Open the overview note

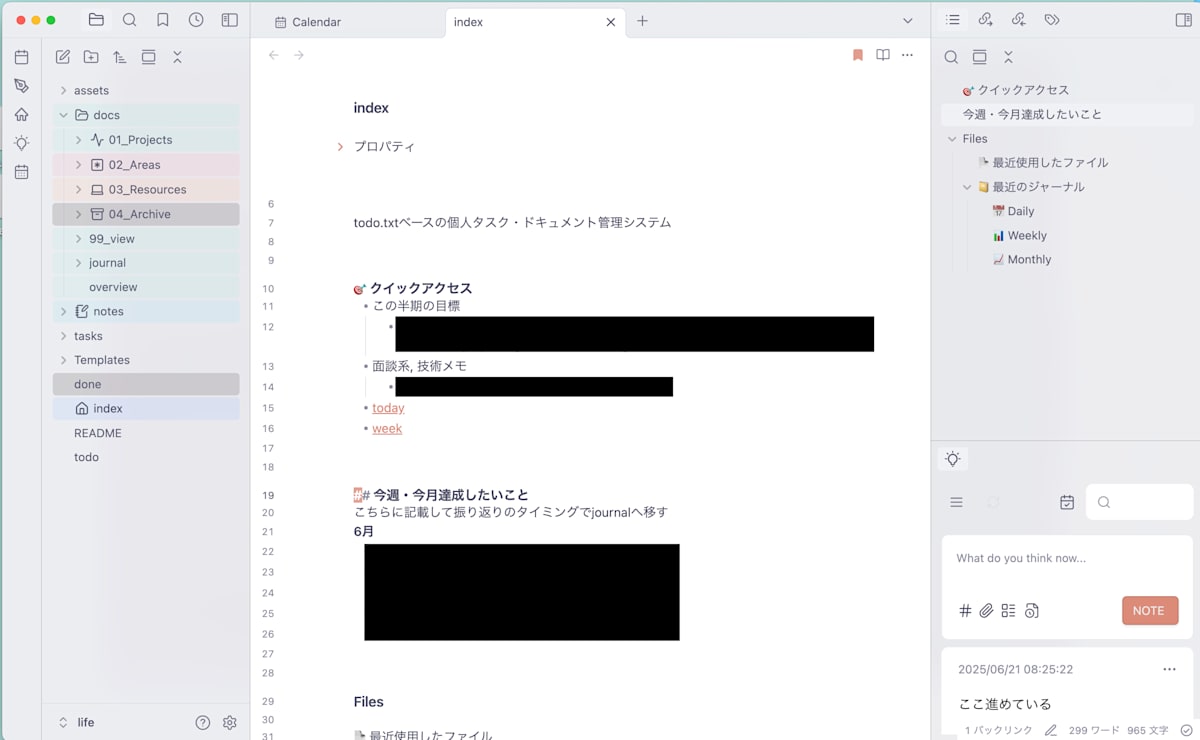[x=146, y=287]
